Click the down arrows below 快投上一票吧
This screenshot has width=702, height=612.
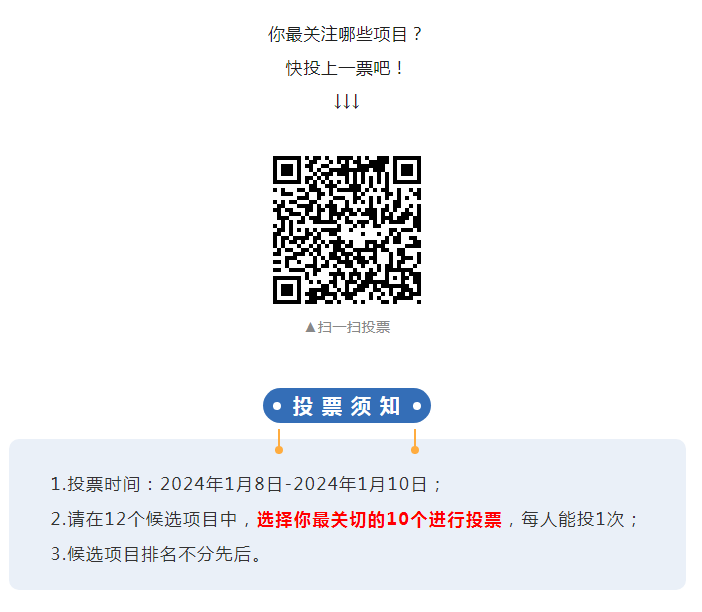pos(347,101)
